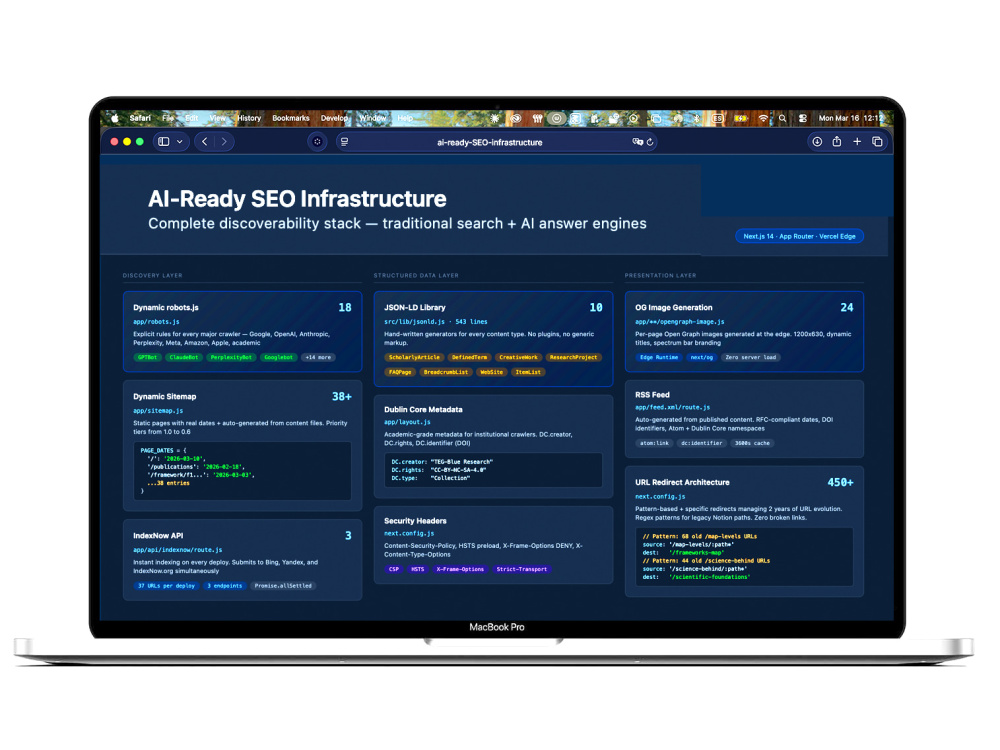Click the CSP security header tag
Image resolution: width=1000 pixels, height=750 pixels.
coord(393,569)
